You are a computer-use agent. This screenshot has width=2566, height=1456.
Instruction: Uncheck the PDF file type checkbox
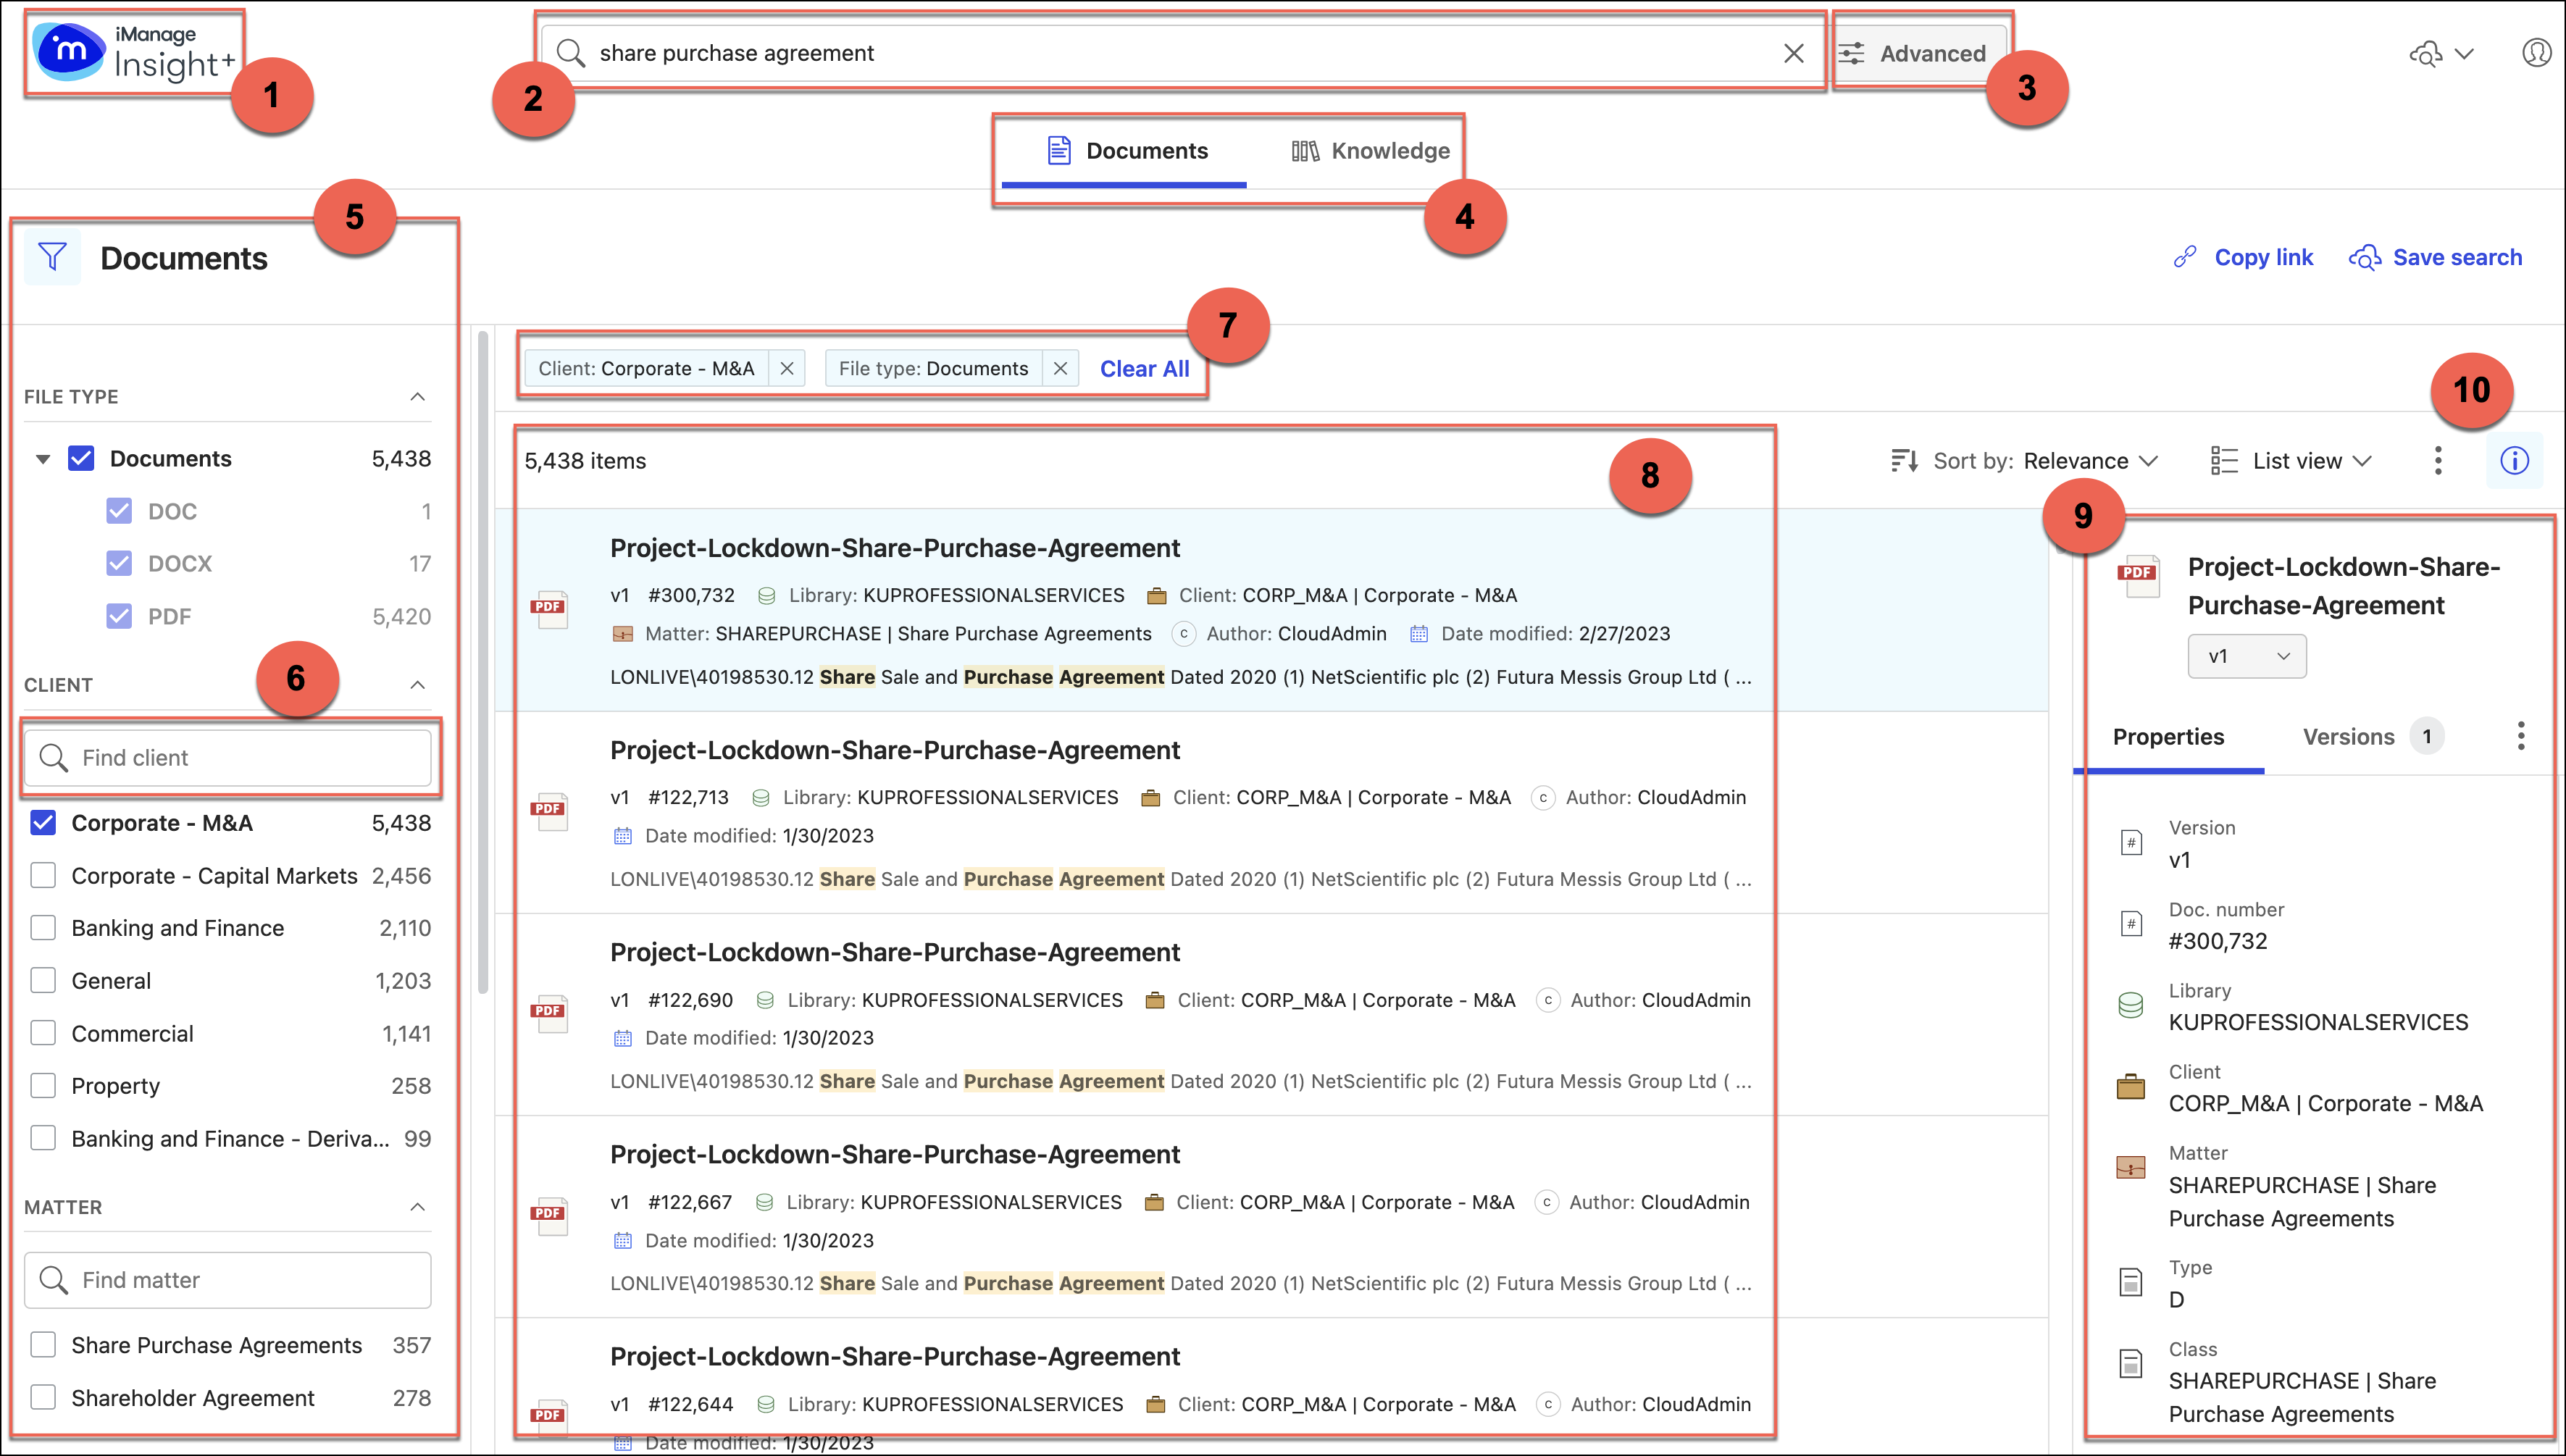tap(119, 616)
